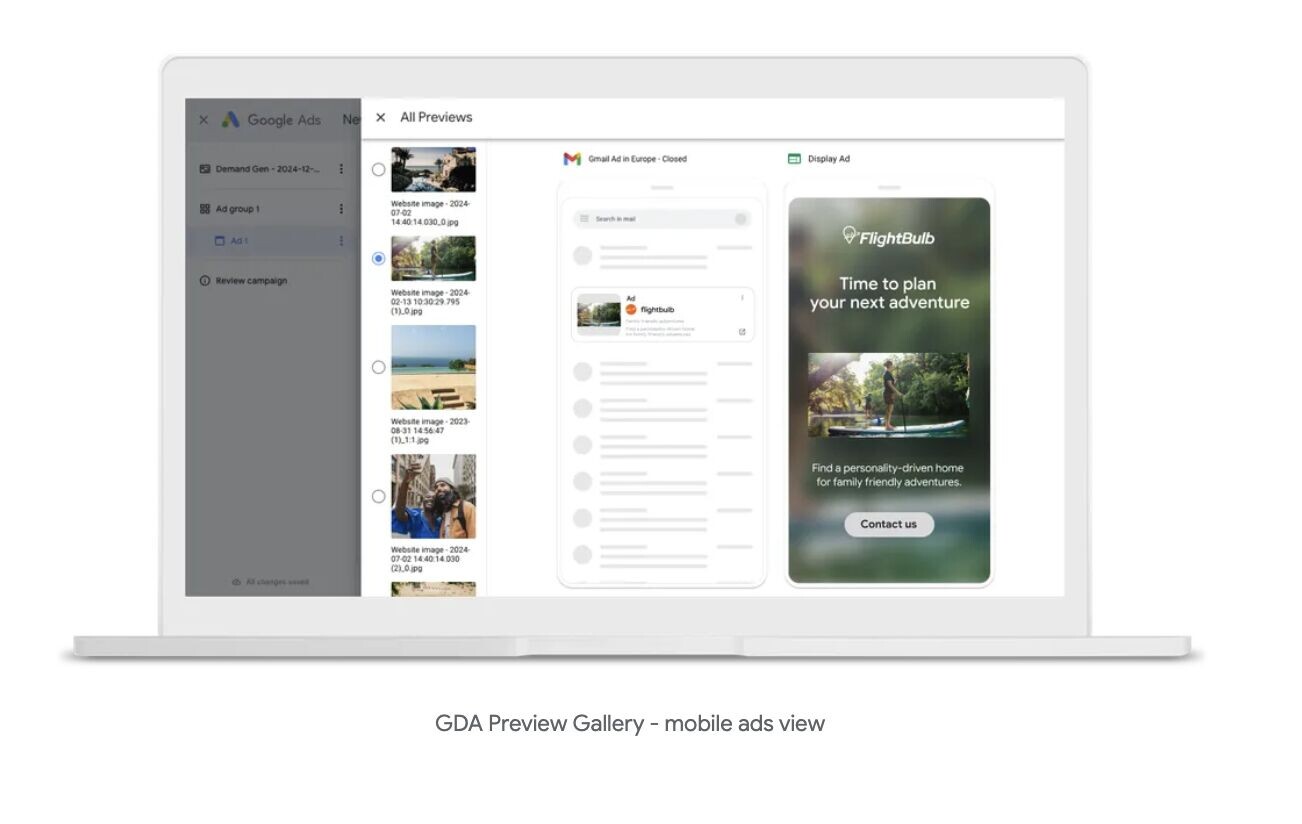Click the Review campaign info icon
The image size is (1302, 824).
point(205,281)
